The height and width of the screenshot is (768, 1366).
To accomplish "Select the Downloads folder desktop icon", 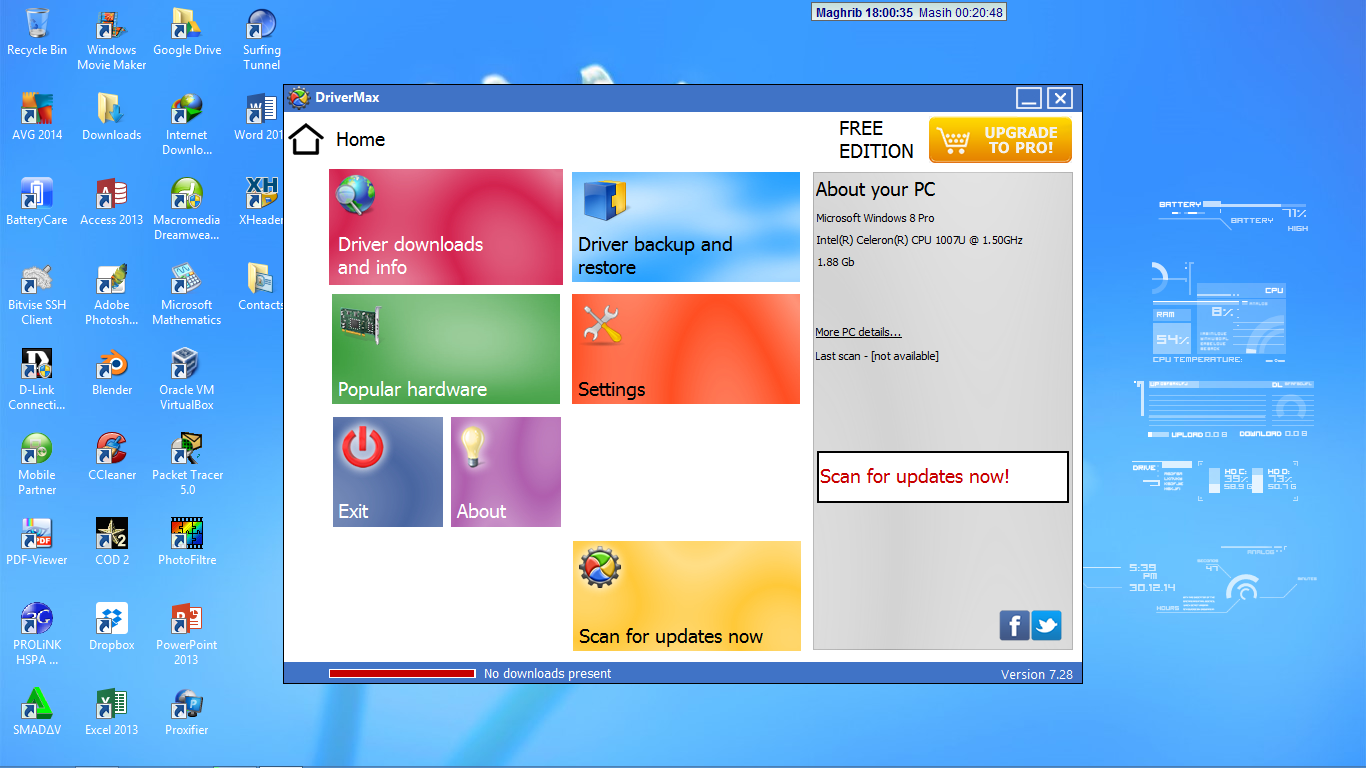I will 112,118.
